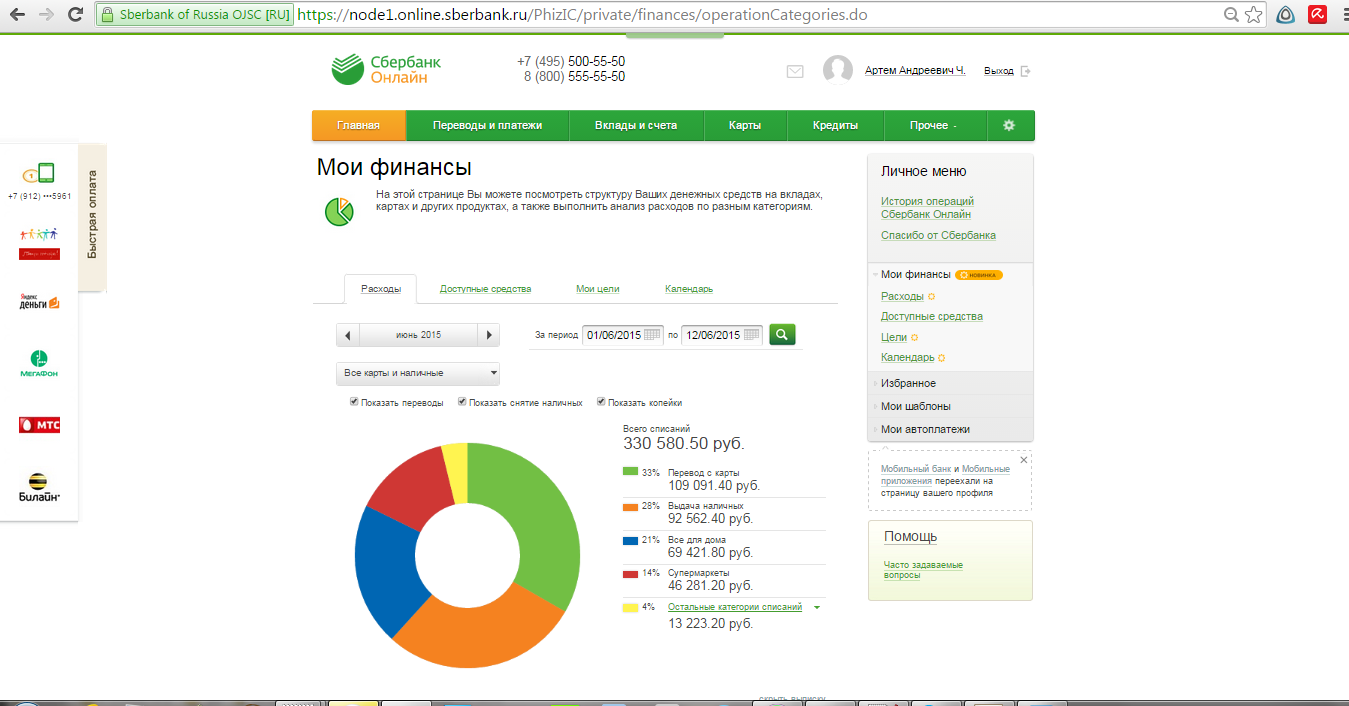Switch to Календарь tab
1349x706 pixels.
click(x=689, y=289)
